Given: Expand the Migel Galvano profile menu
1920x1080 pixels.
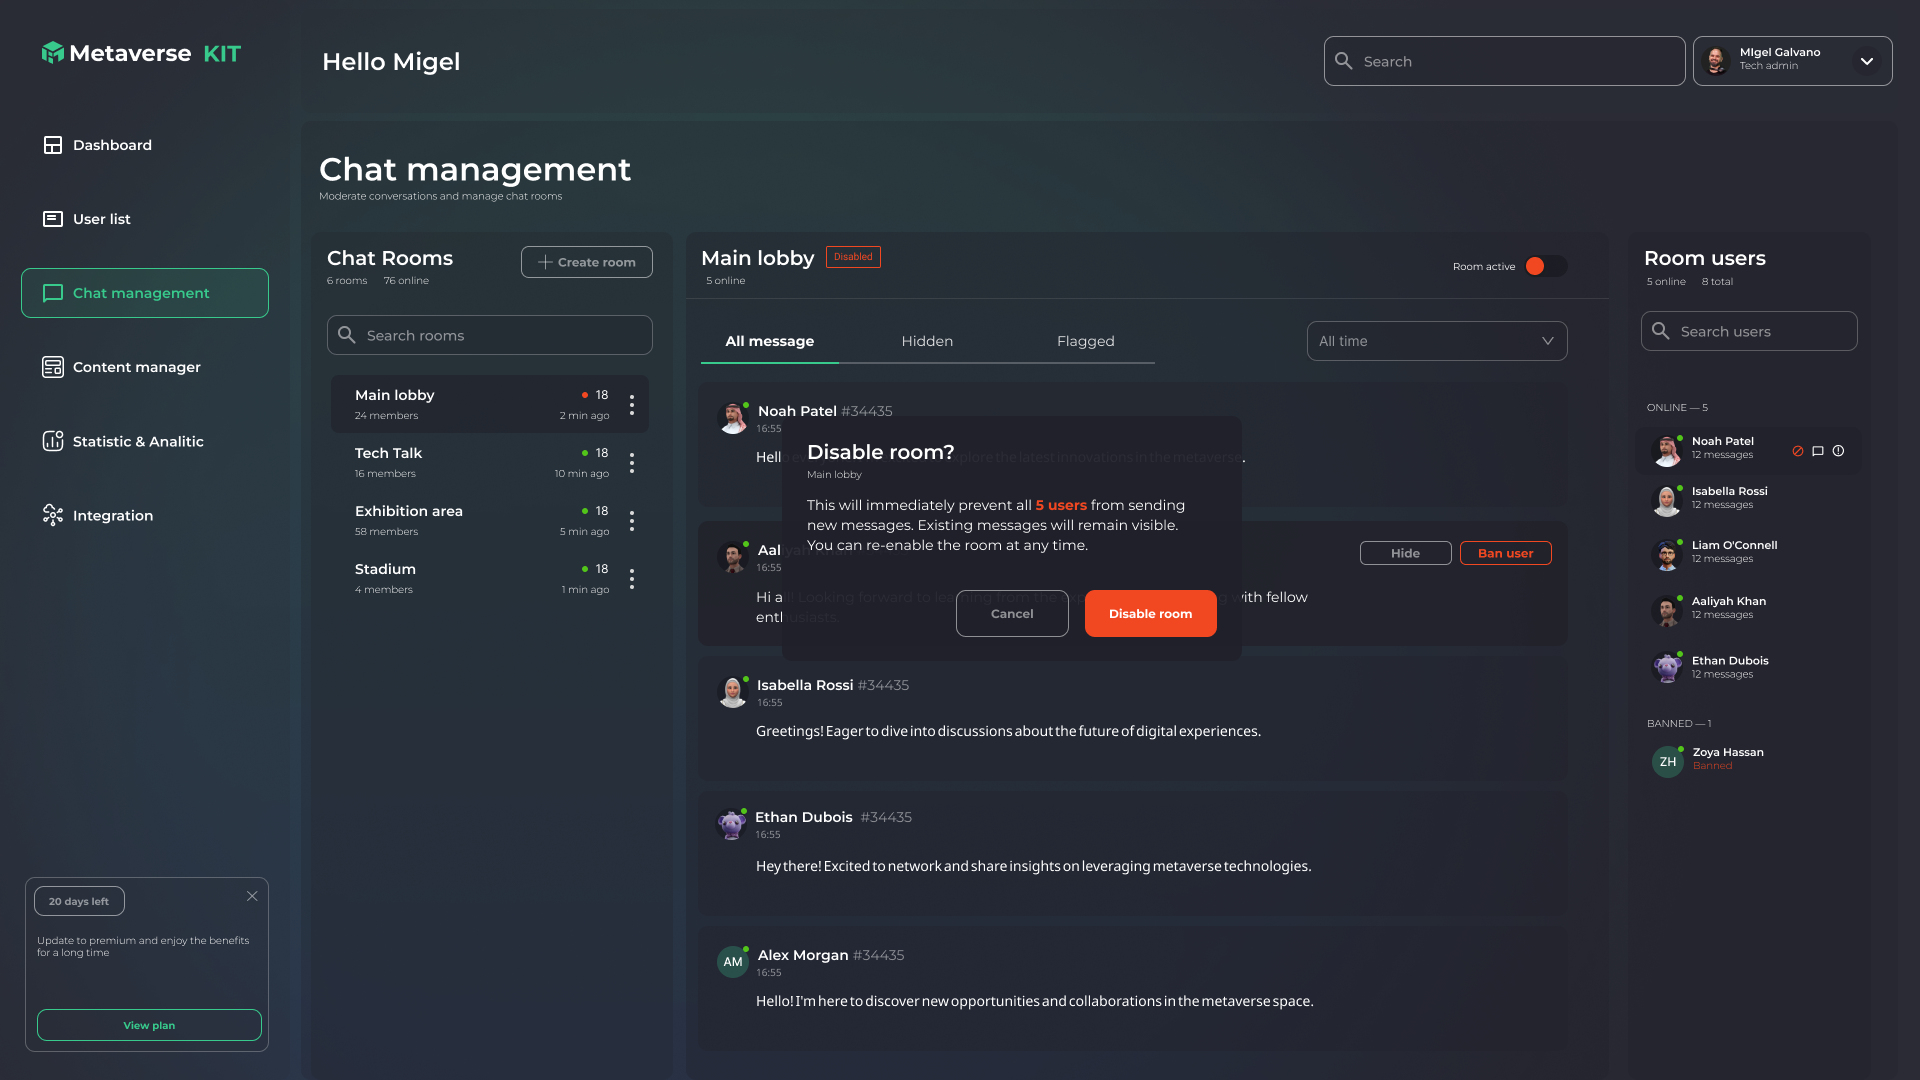Looking at the screenshot, I should pyautogui.click(x=1866, y=61).
